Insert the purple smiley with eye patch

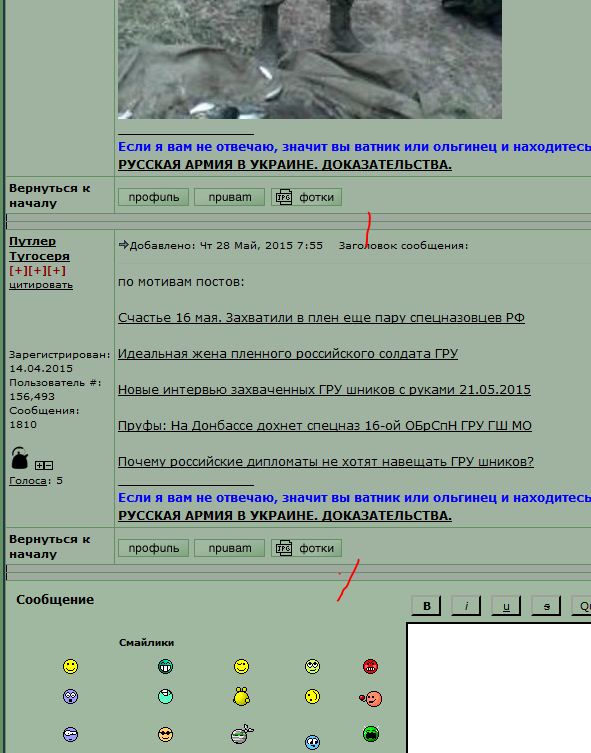coord(71,734)
